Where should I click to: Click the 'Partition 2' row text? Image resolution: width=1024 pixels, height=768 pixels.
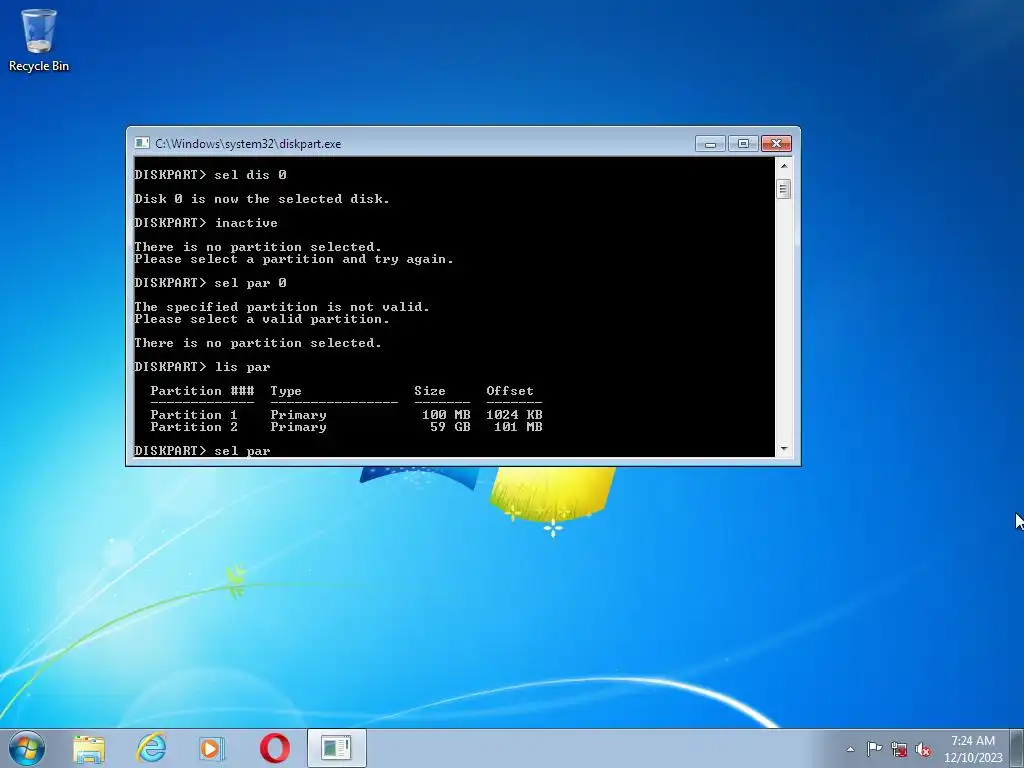coord(194,427)
